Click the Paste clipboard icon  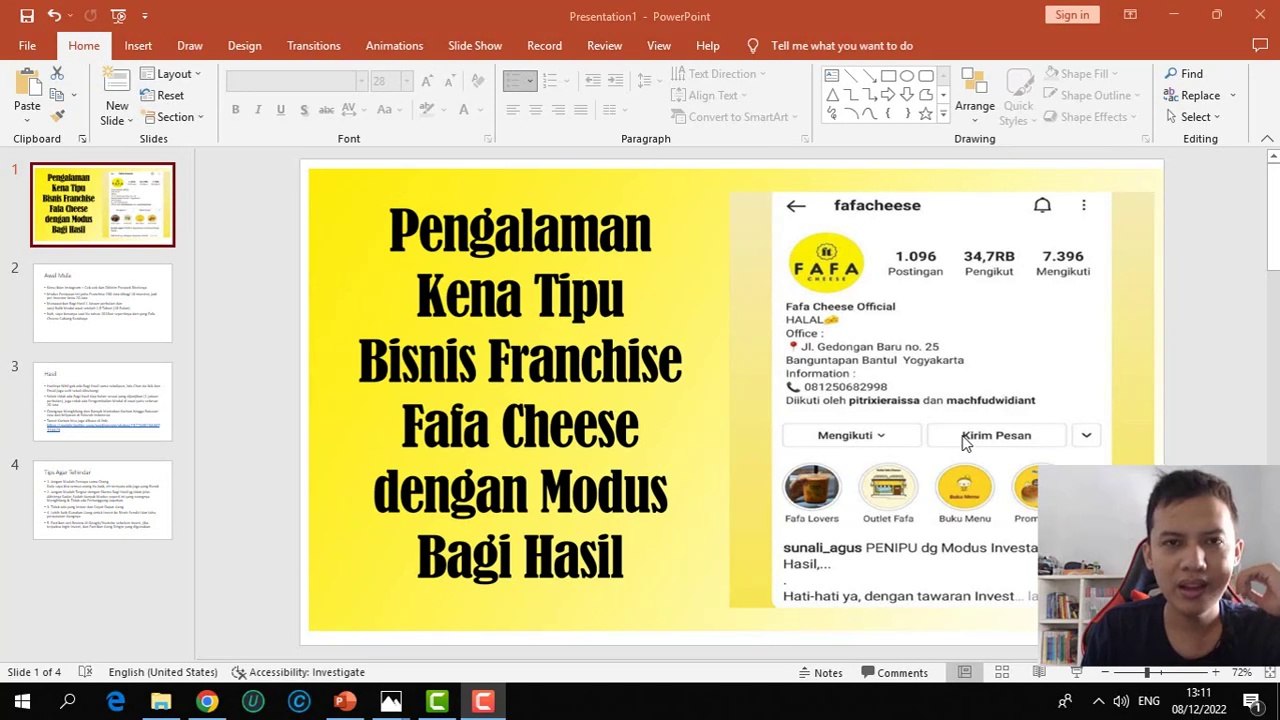click(27, 83)
